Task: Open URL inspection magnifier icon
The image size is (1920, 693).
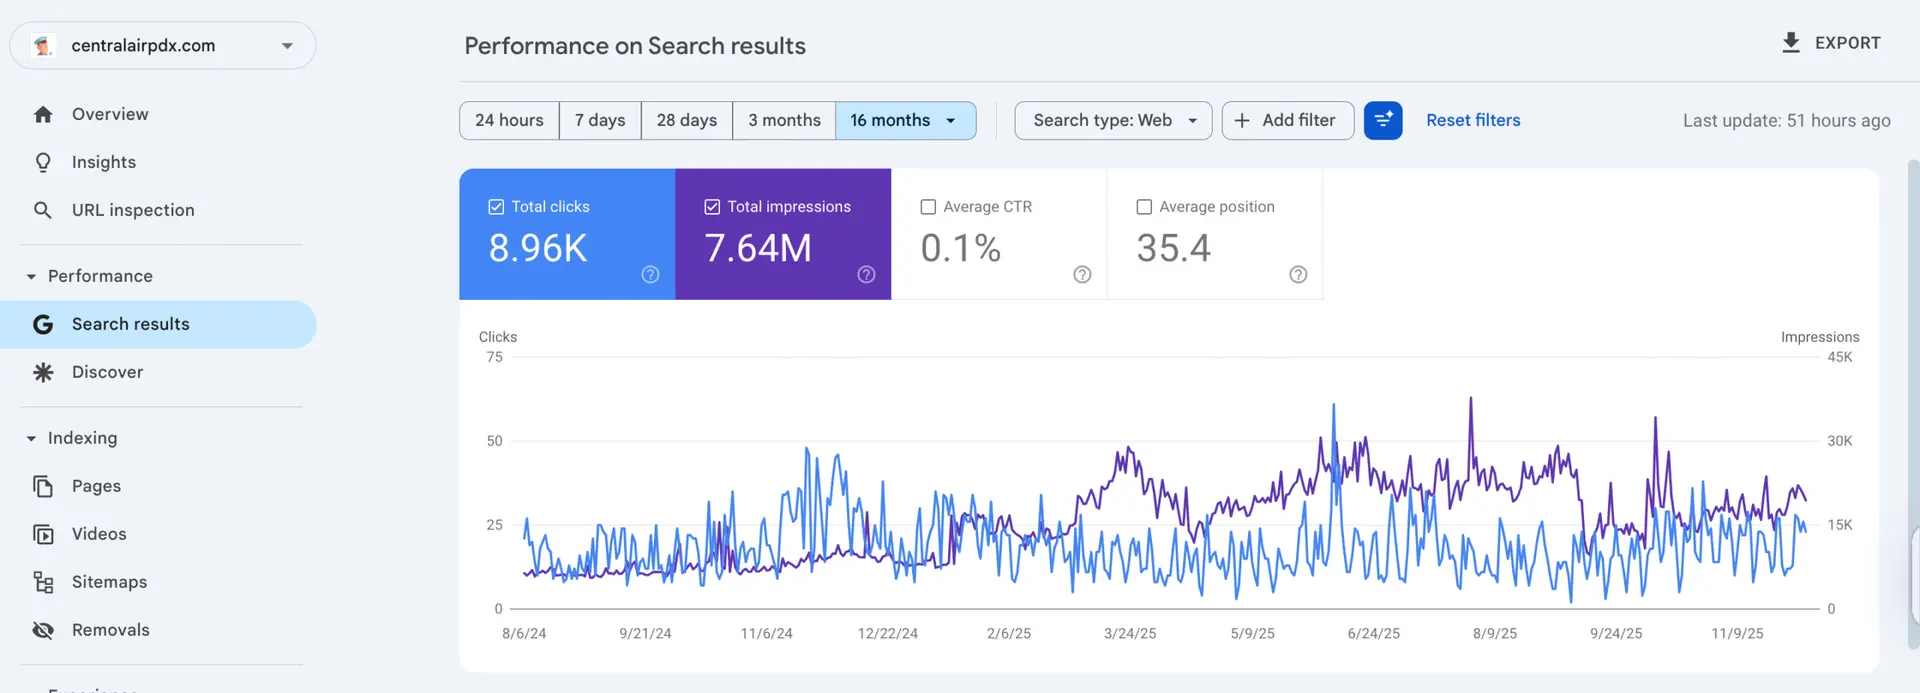Action: point(43,210)
